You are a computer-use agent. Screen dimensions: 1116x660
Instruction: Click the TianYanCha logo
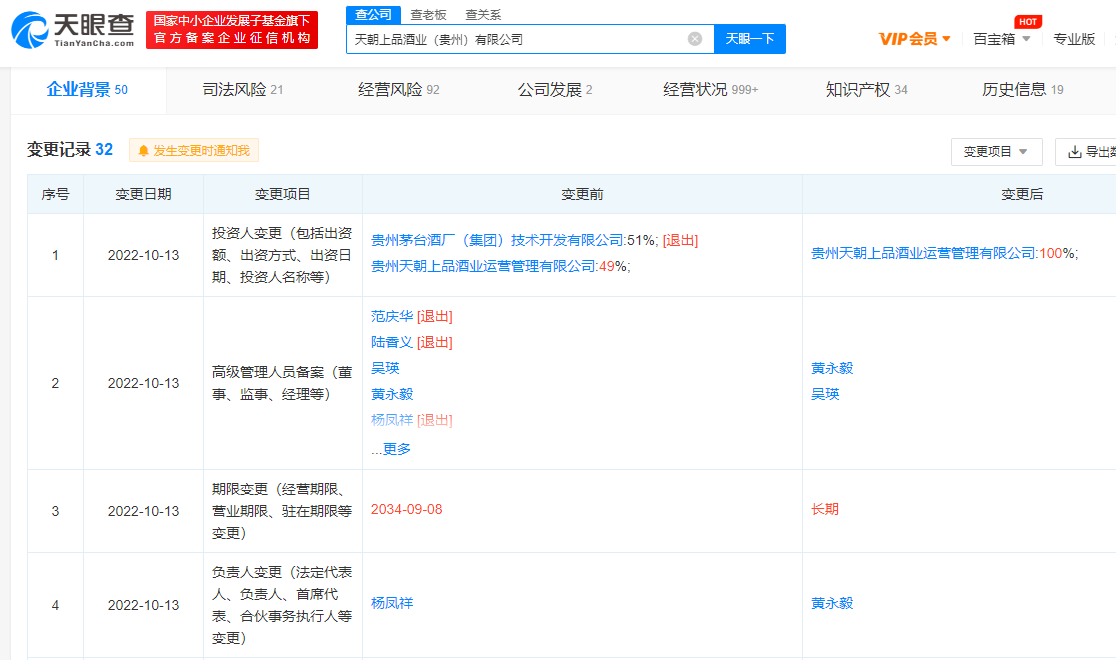click(72, 31)
